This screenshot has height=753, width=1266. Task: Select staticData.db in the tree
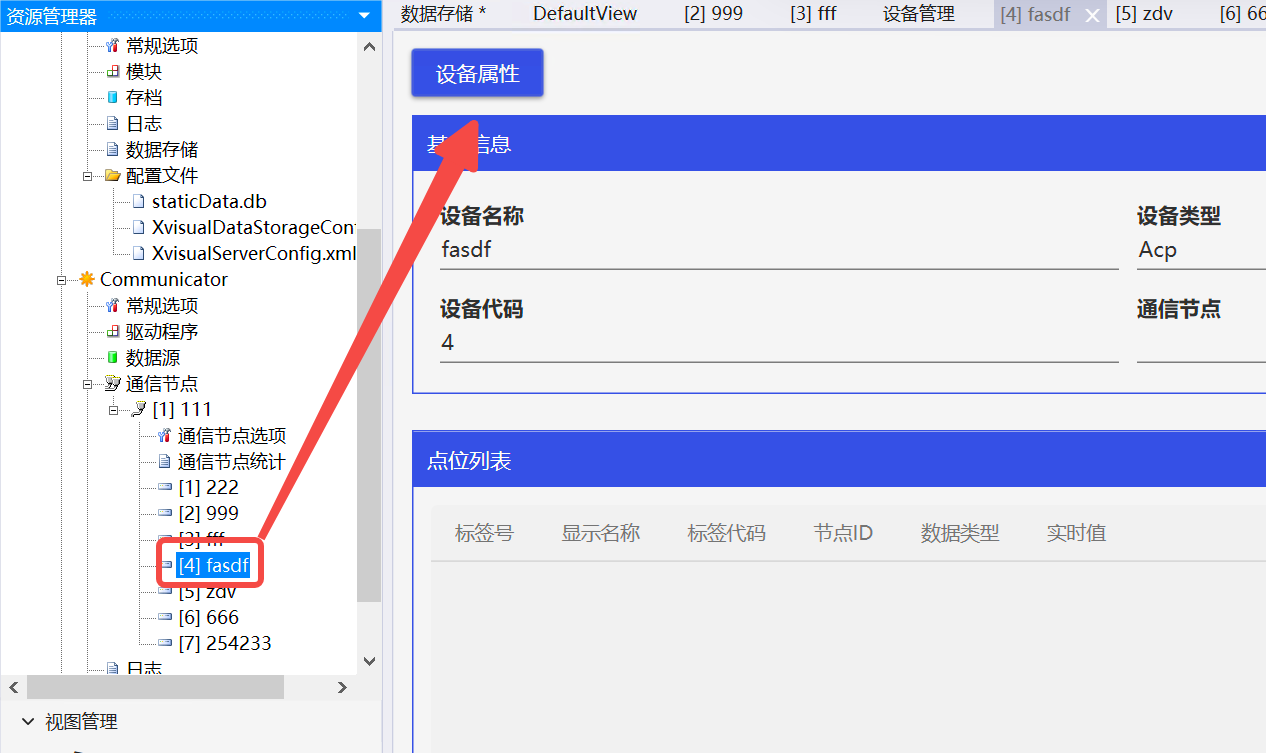209,202
